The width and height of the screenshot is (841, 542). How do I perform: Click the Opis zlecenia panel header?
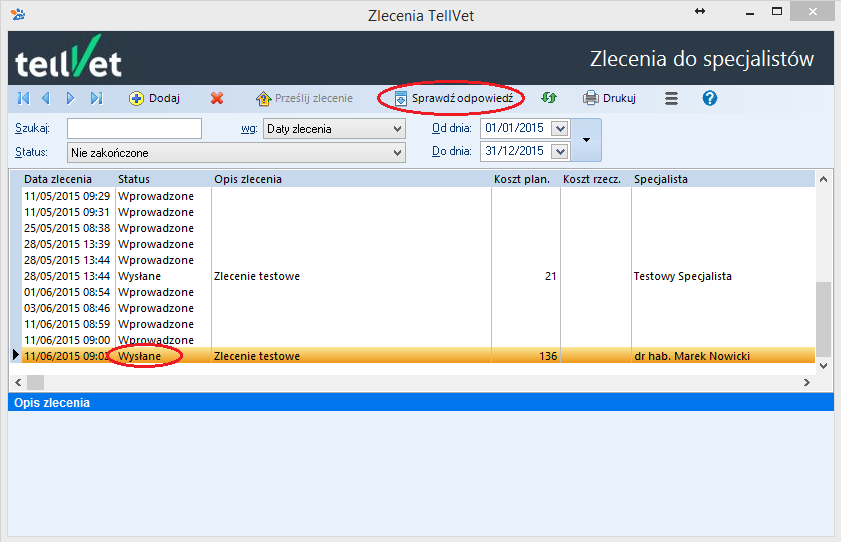421,403
